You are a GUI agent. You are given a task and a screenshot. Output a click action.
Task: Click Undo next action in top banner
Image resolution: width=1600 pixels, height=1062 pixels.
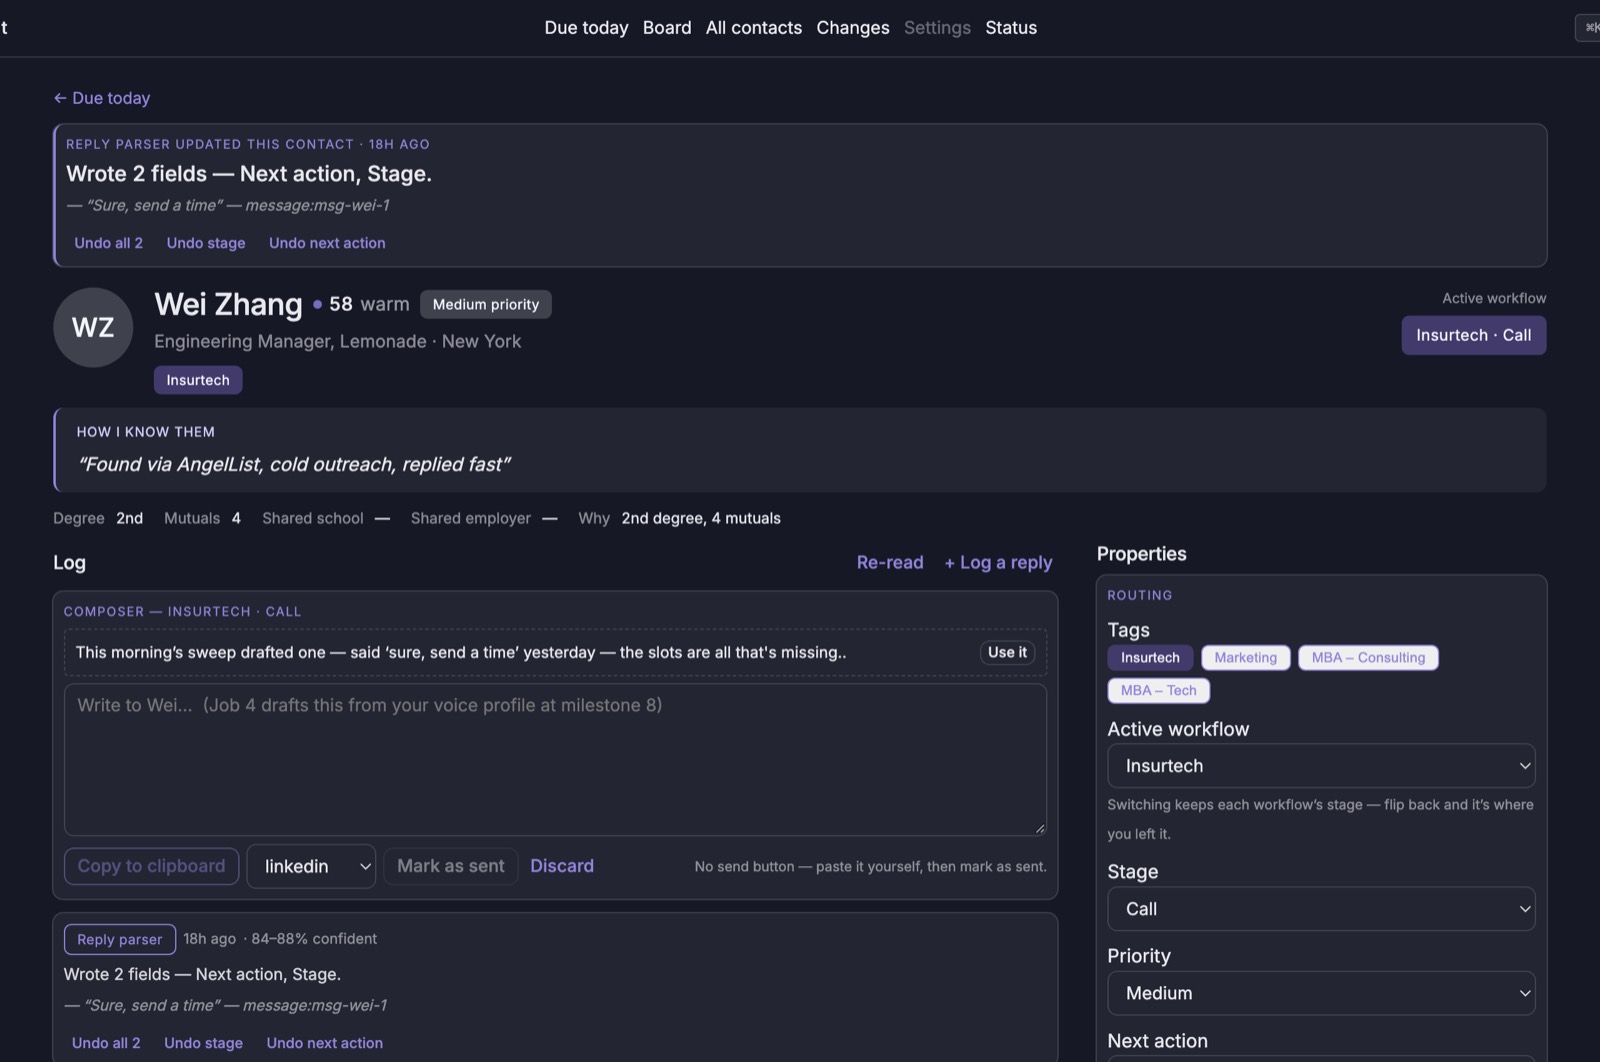point(327,243)
